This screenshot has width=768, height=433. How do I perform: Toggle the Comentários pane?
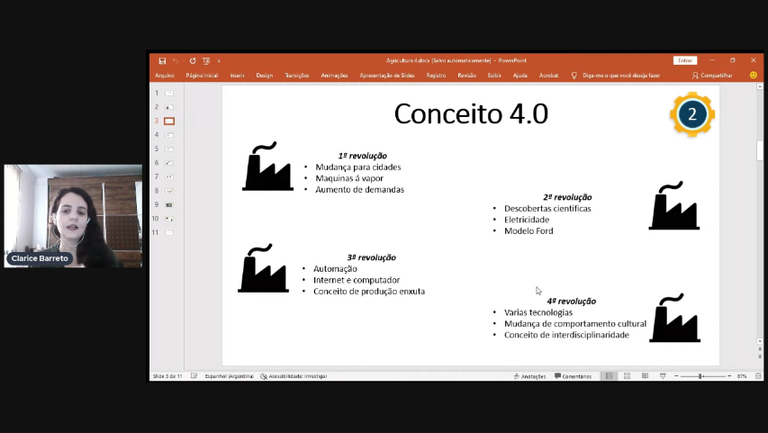pos(574,376)
